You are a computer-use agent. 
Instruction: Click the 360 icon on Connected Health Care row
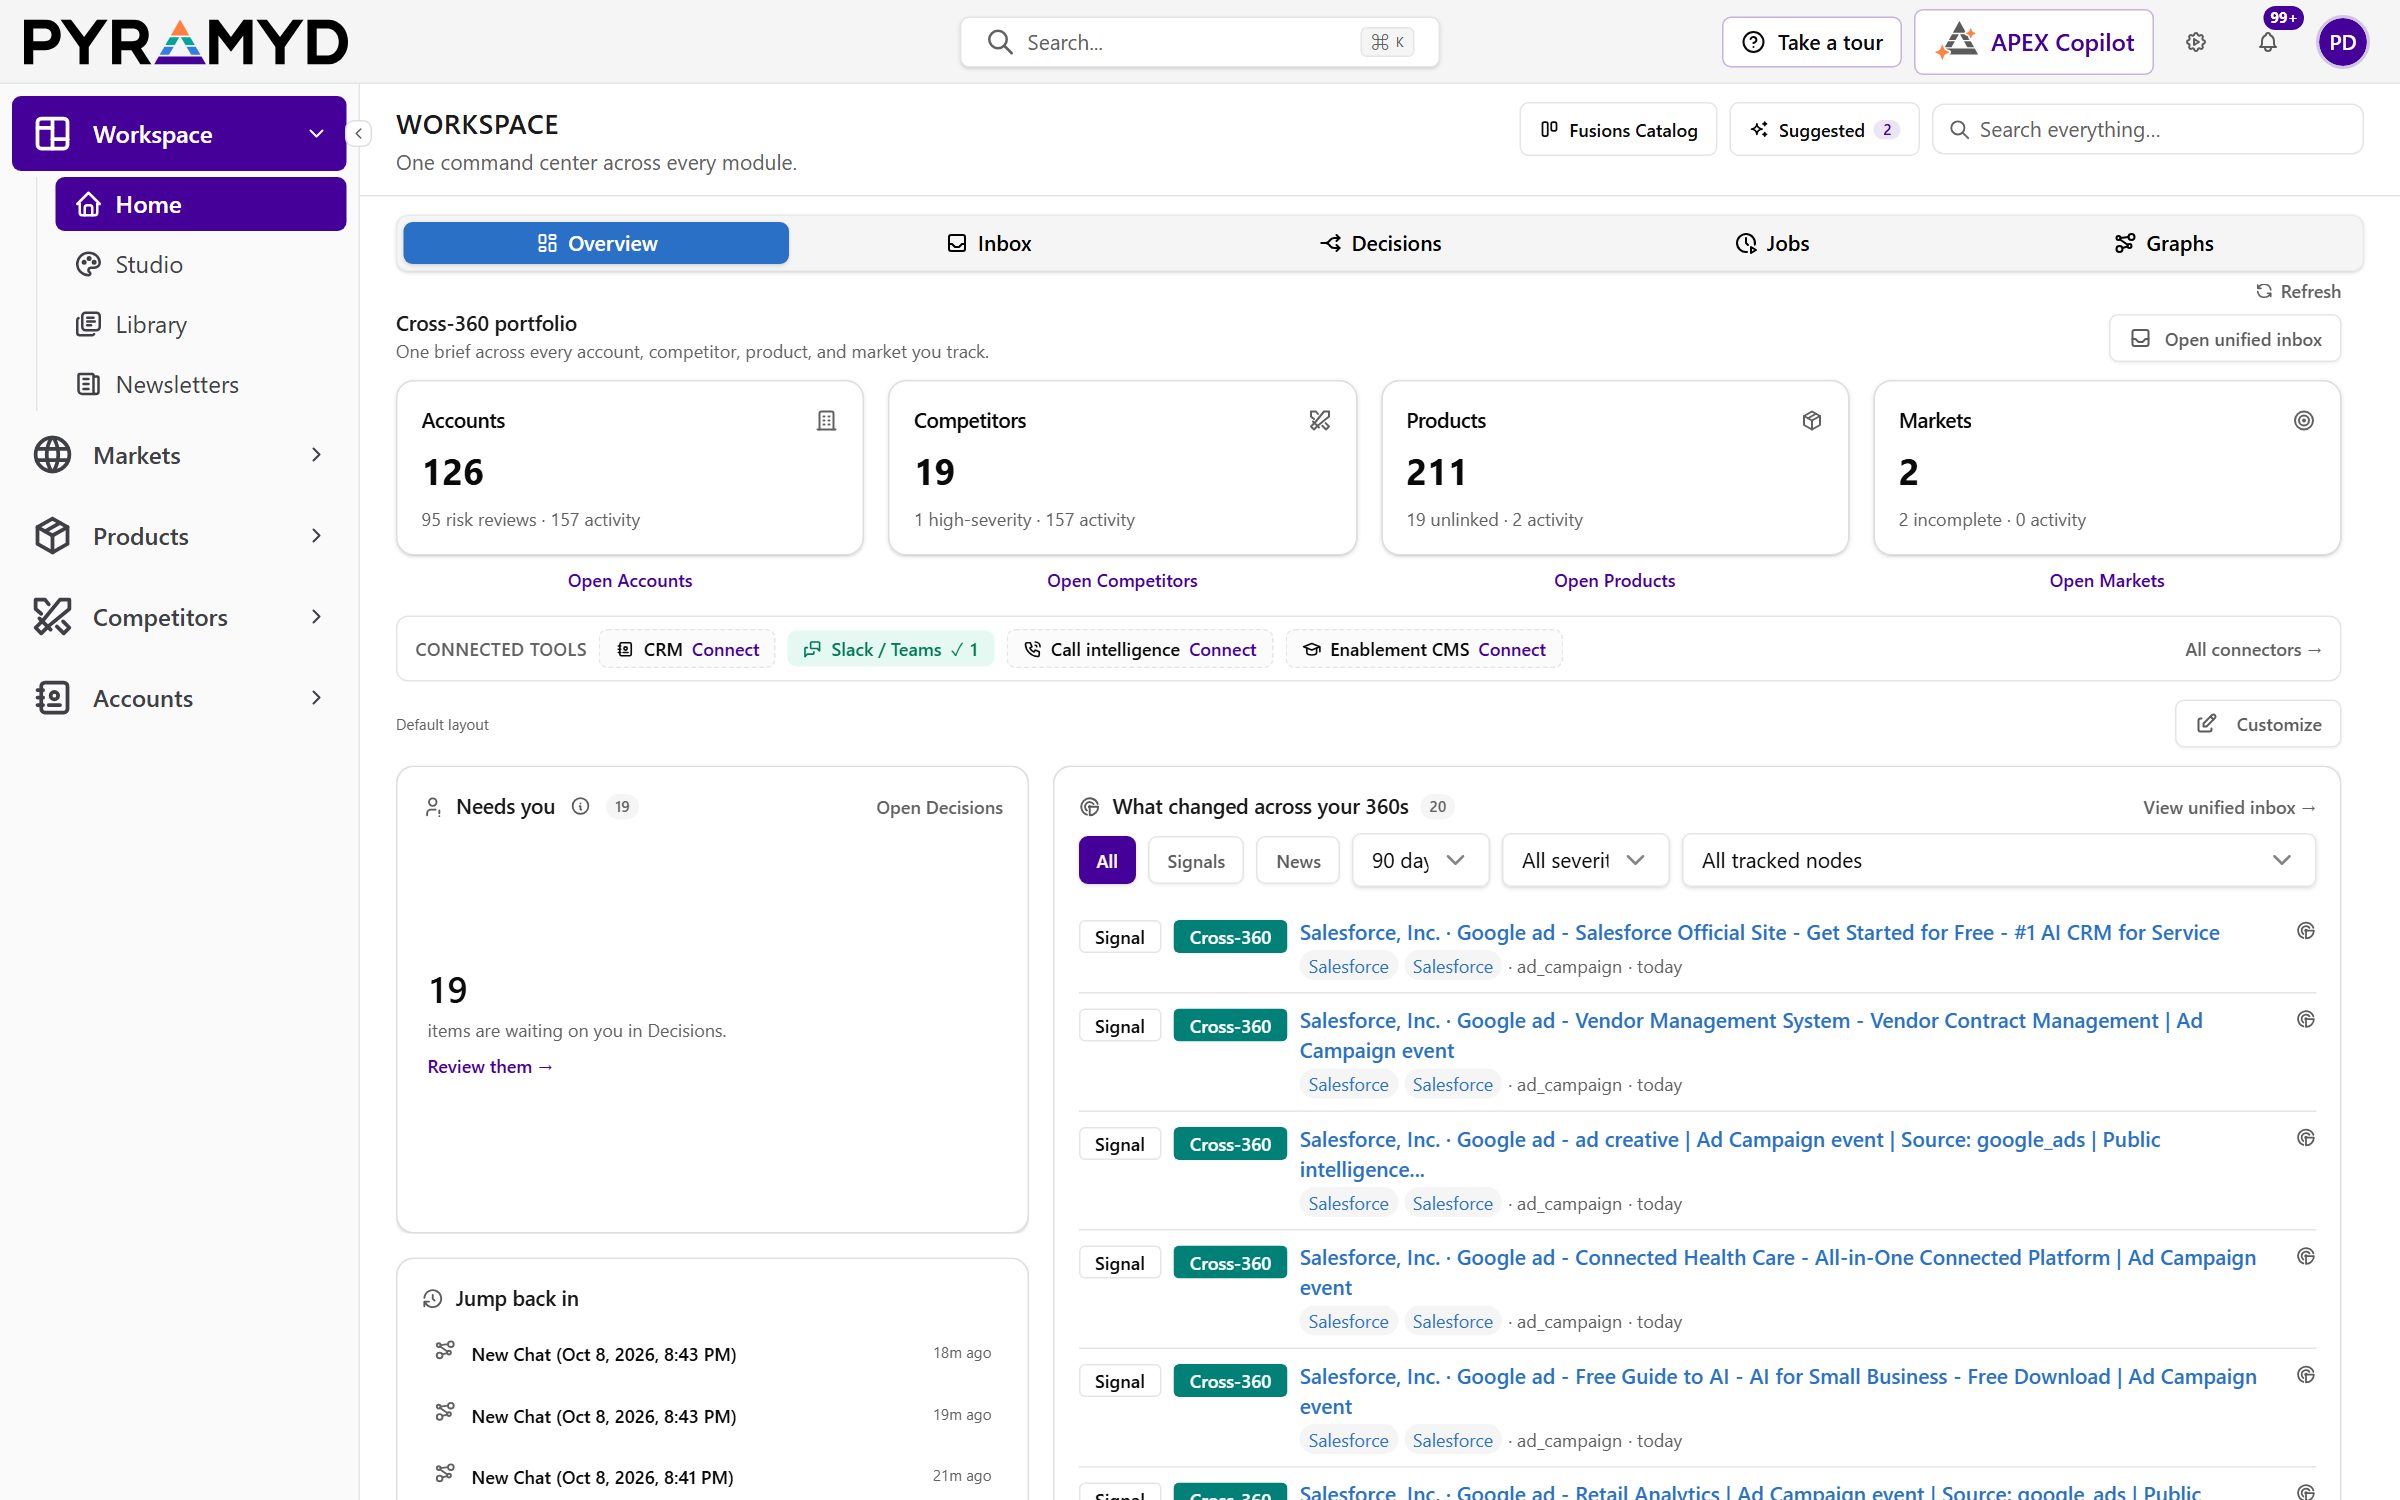[x=2306, y=1257]
